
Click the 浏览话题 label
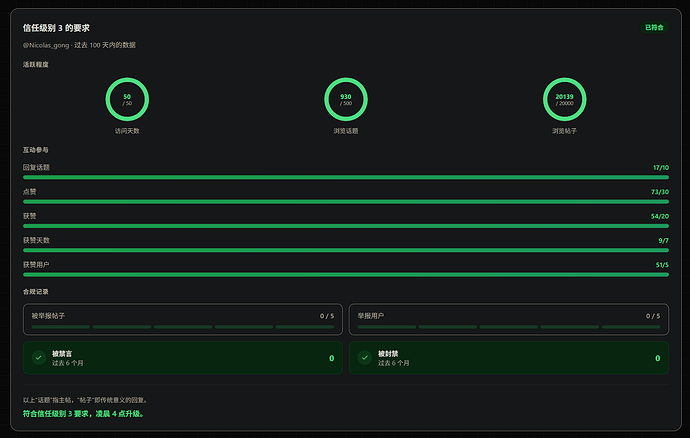pyautogui.click(x=346, y=131)
